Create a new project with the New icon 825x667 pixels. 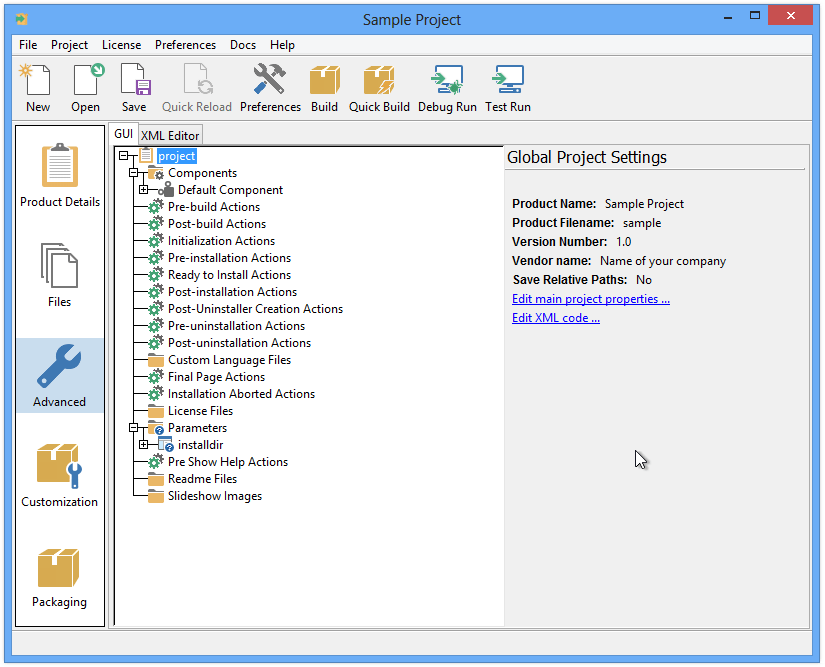[36, 87]
